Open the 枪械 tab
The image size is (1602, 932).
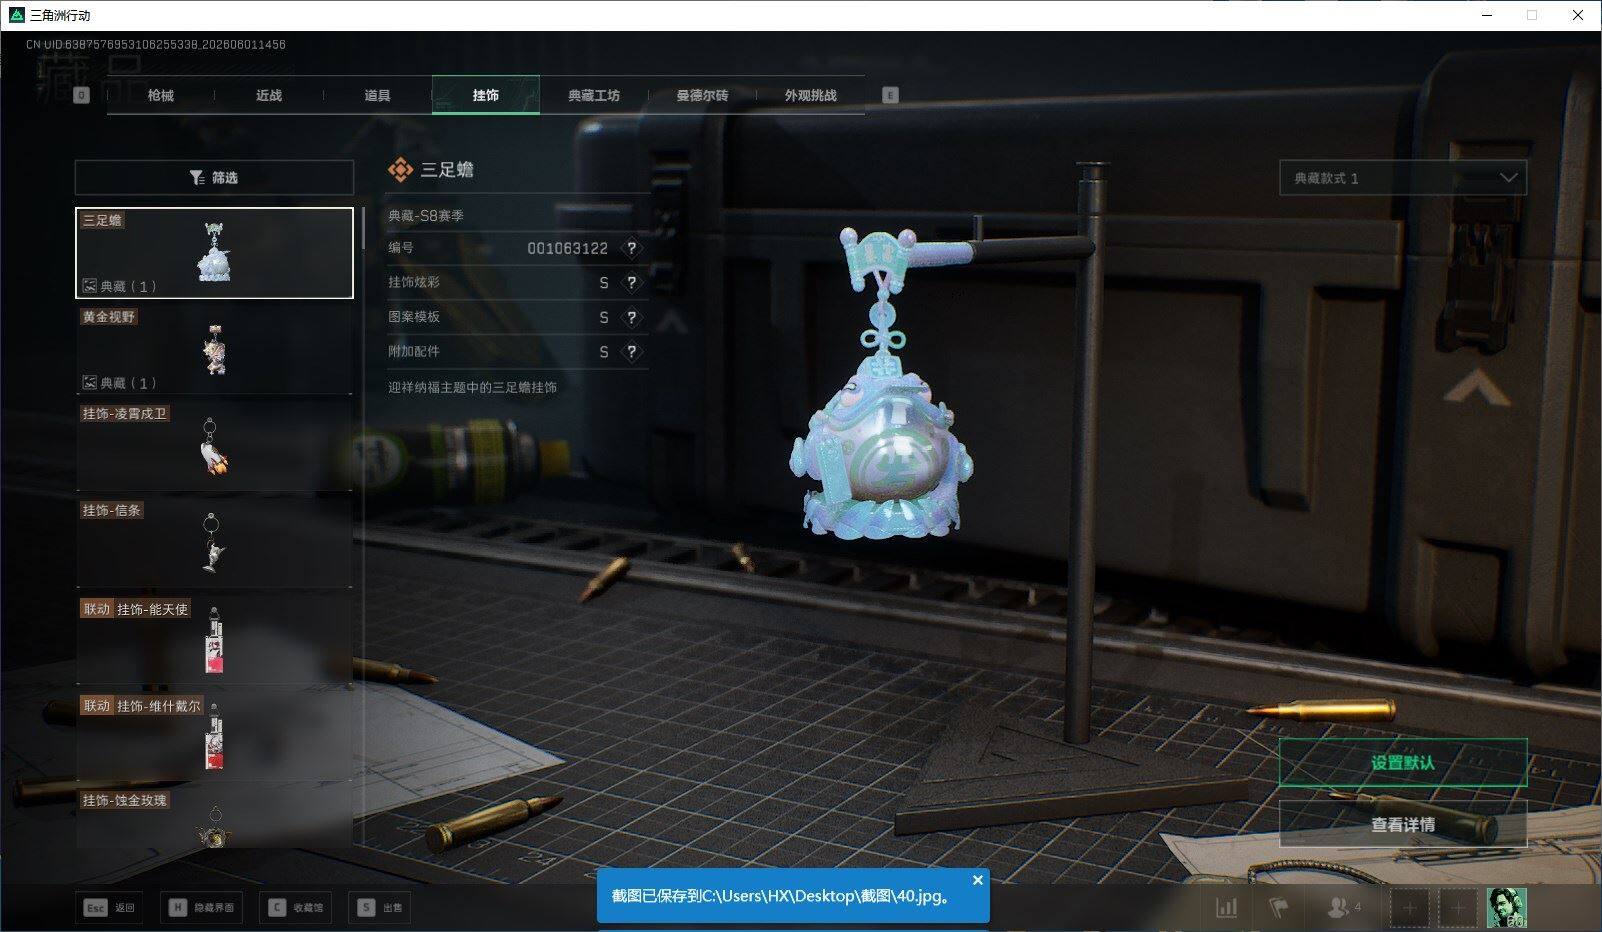160,95
